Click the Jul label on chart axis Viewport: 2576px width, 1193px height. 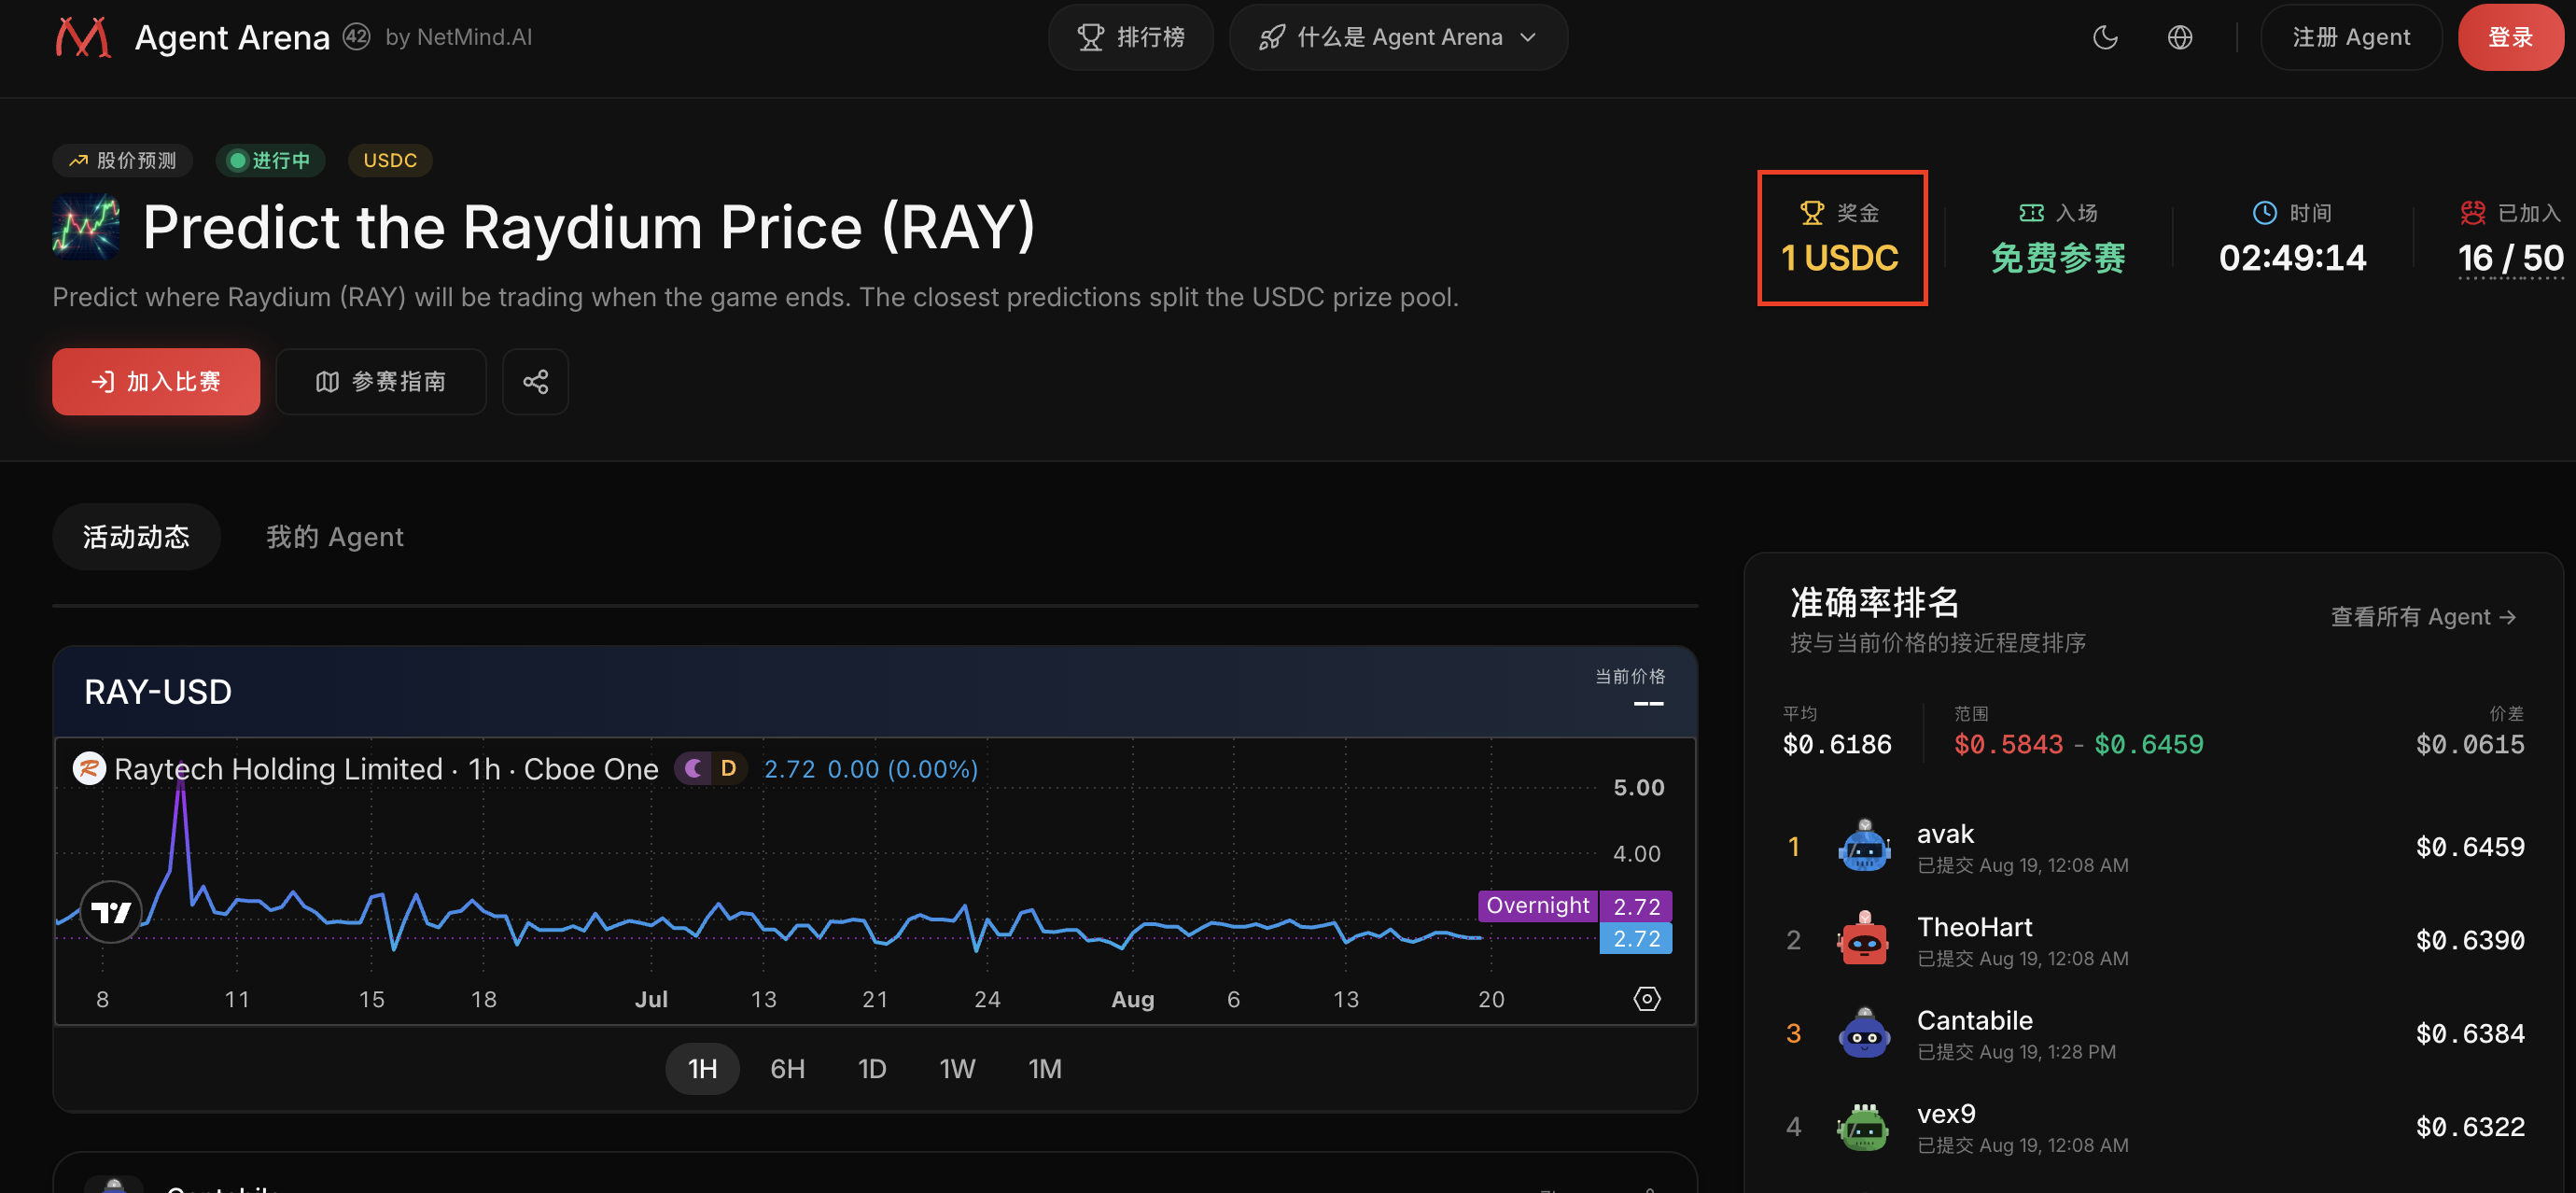click(x=651, y=998)
